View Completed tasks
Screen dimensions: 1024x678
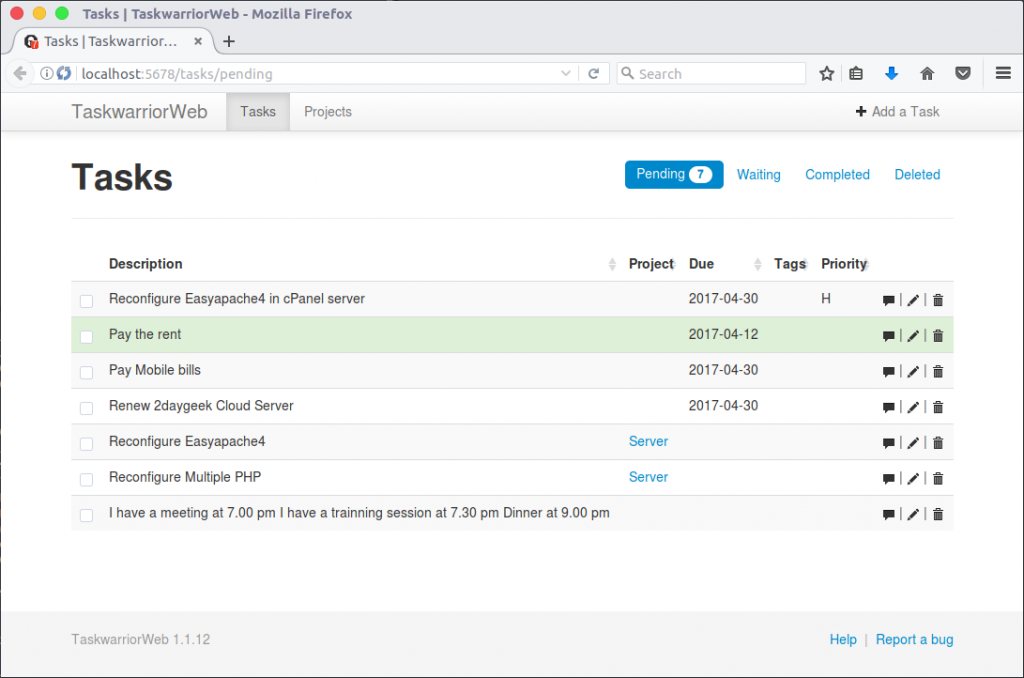(x=837, y=174)
